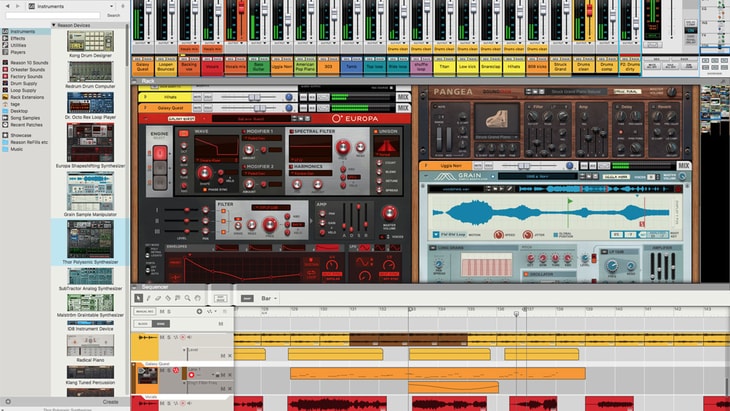The width and height of the screenshot is (730, 411).
Task: Select 808 kicks mixer channel label
Action: pos(537,68)
